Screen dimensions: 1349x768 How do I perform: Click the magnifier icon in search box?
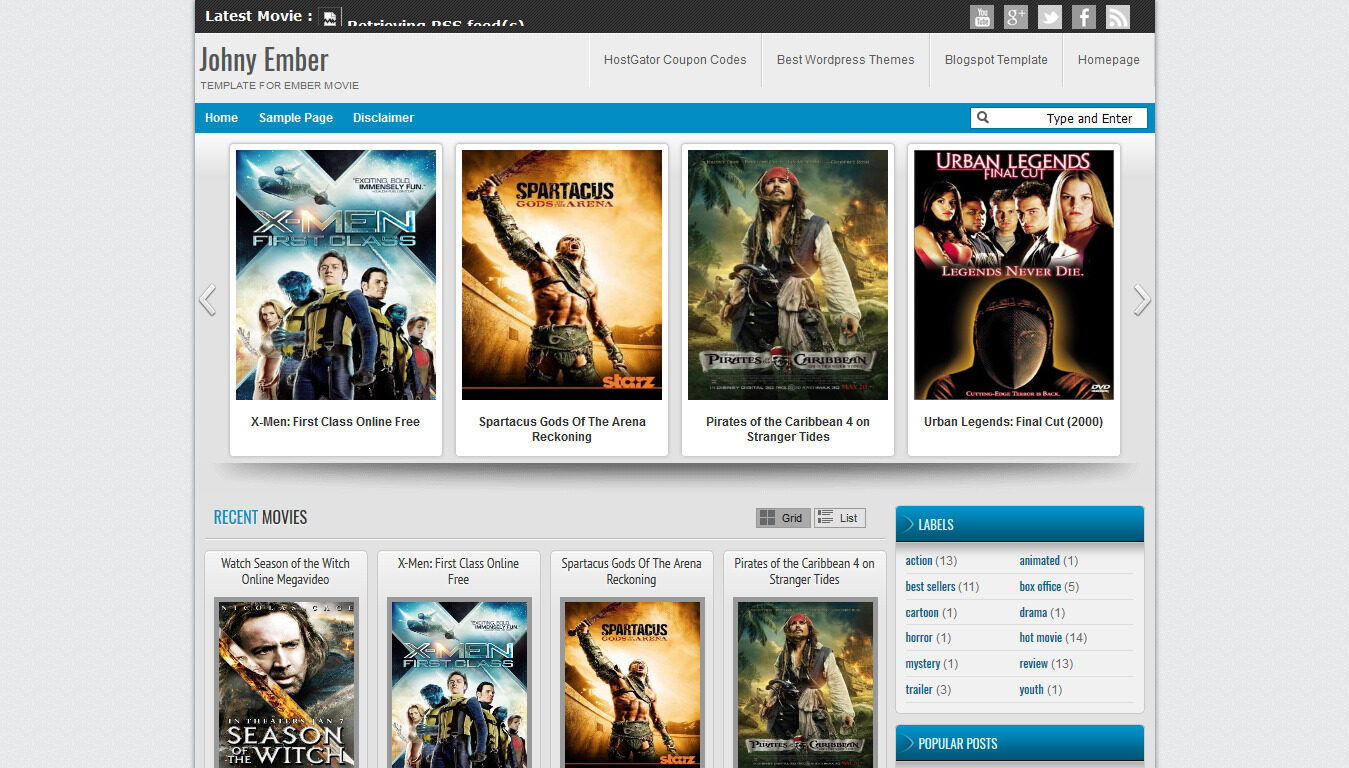point(983,118)
